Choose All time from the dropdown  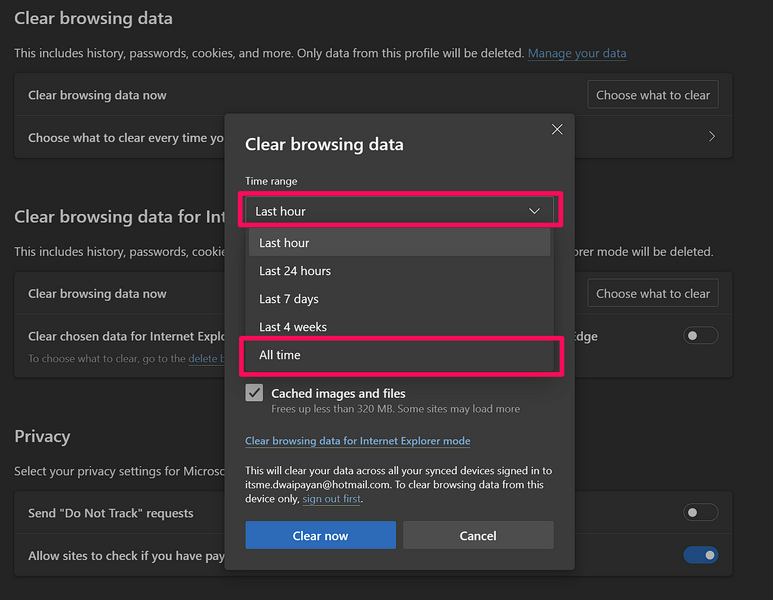pos(398,355)
